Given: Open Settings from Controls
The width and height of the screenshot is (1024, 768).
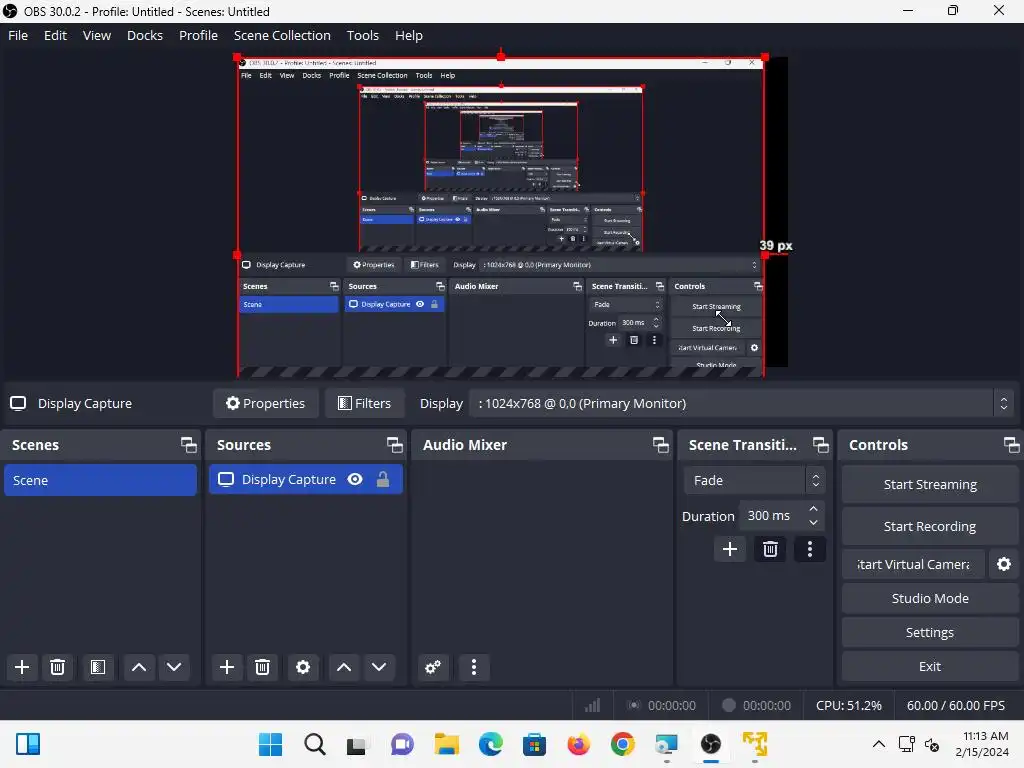Looking at the screenshot, I should tap(930, 632).
